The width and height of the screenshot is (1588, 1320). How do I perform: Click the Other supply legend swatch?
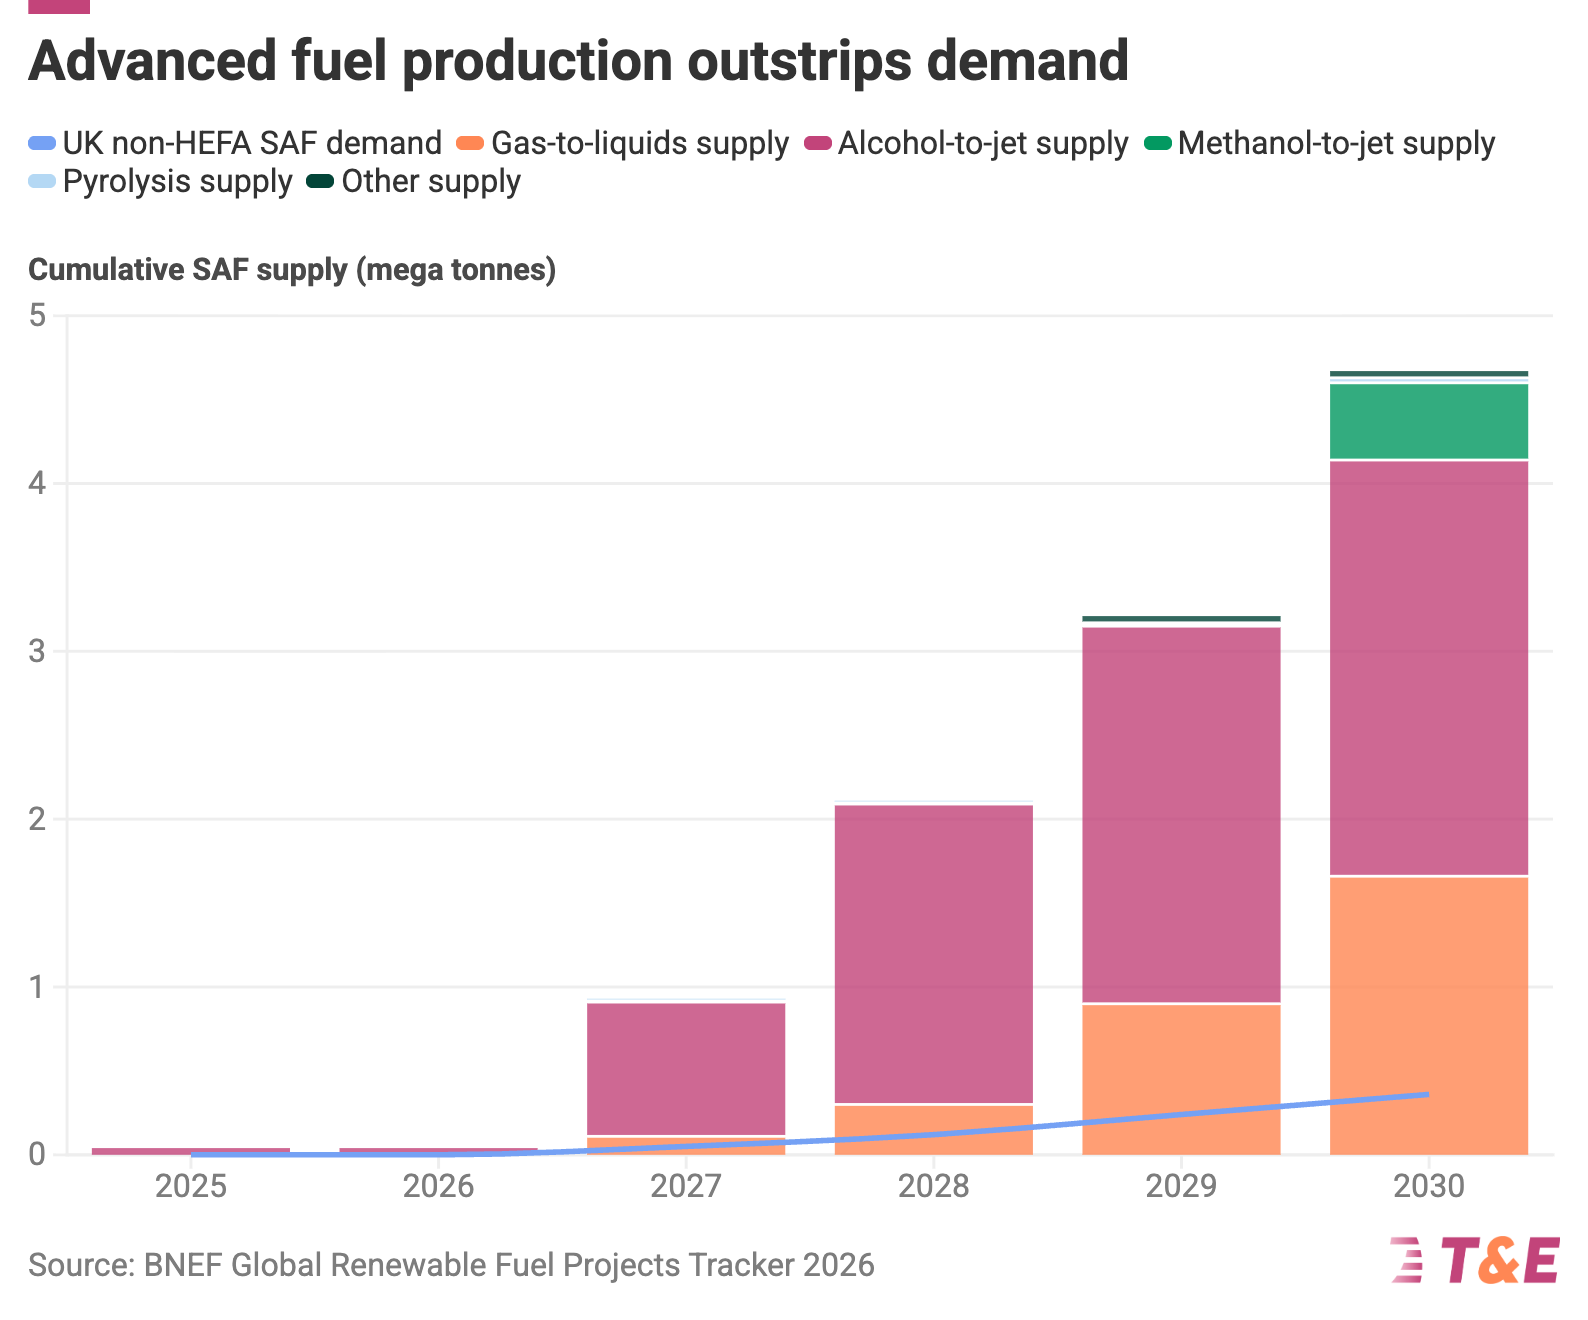(x=321, y=182)
